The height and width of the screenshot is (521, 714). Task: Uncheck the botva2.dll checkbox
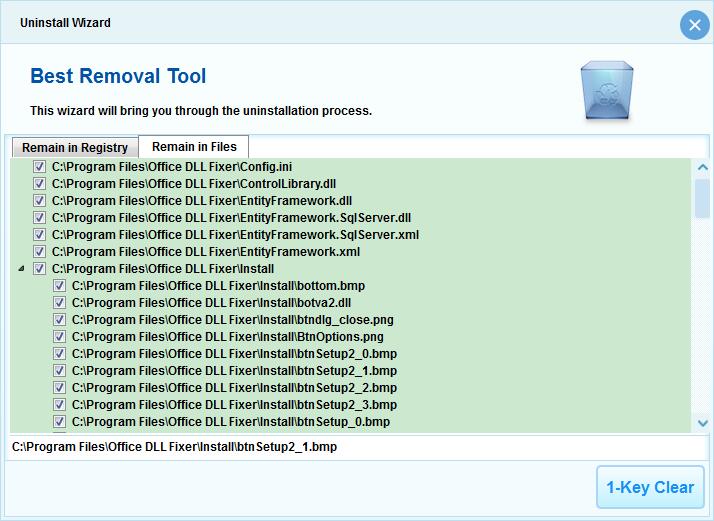point(59,303)
